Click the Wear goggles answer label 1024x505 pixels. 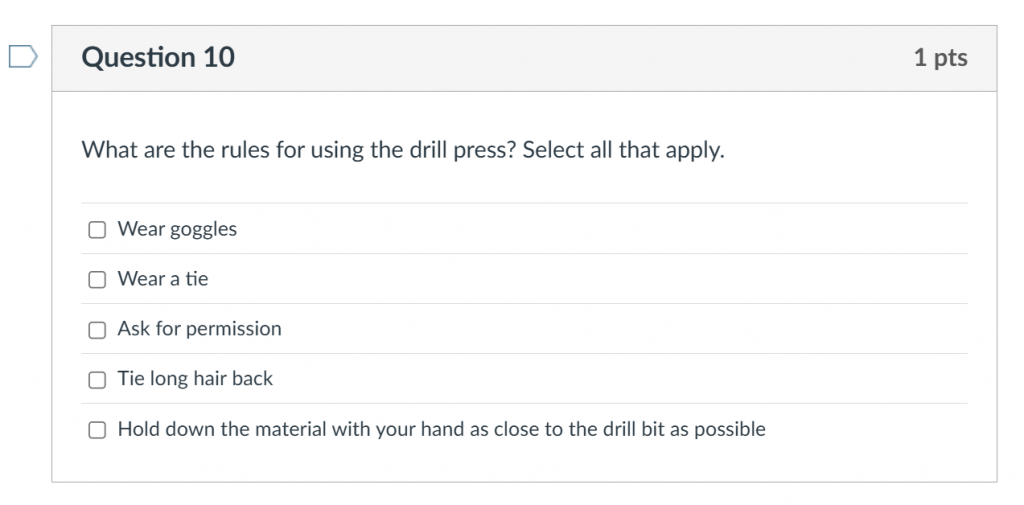pos(177,229)
